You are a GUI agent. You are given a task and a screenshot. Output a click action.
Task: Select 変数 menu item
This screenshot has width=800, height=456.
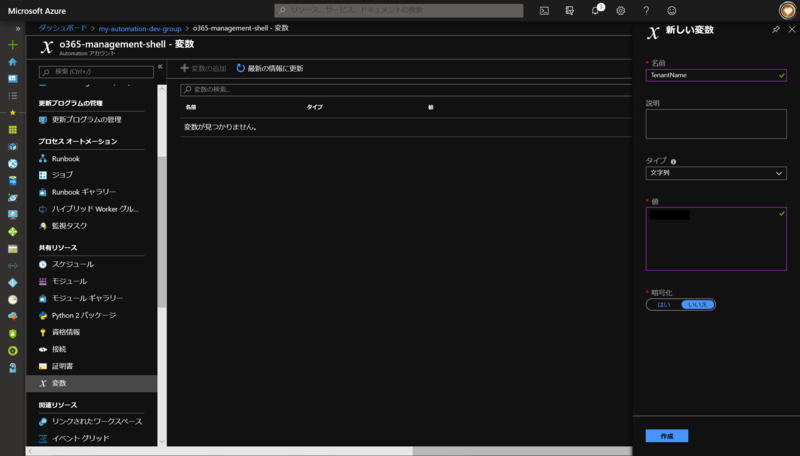(x=92, y=384)
